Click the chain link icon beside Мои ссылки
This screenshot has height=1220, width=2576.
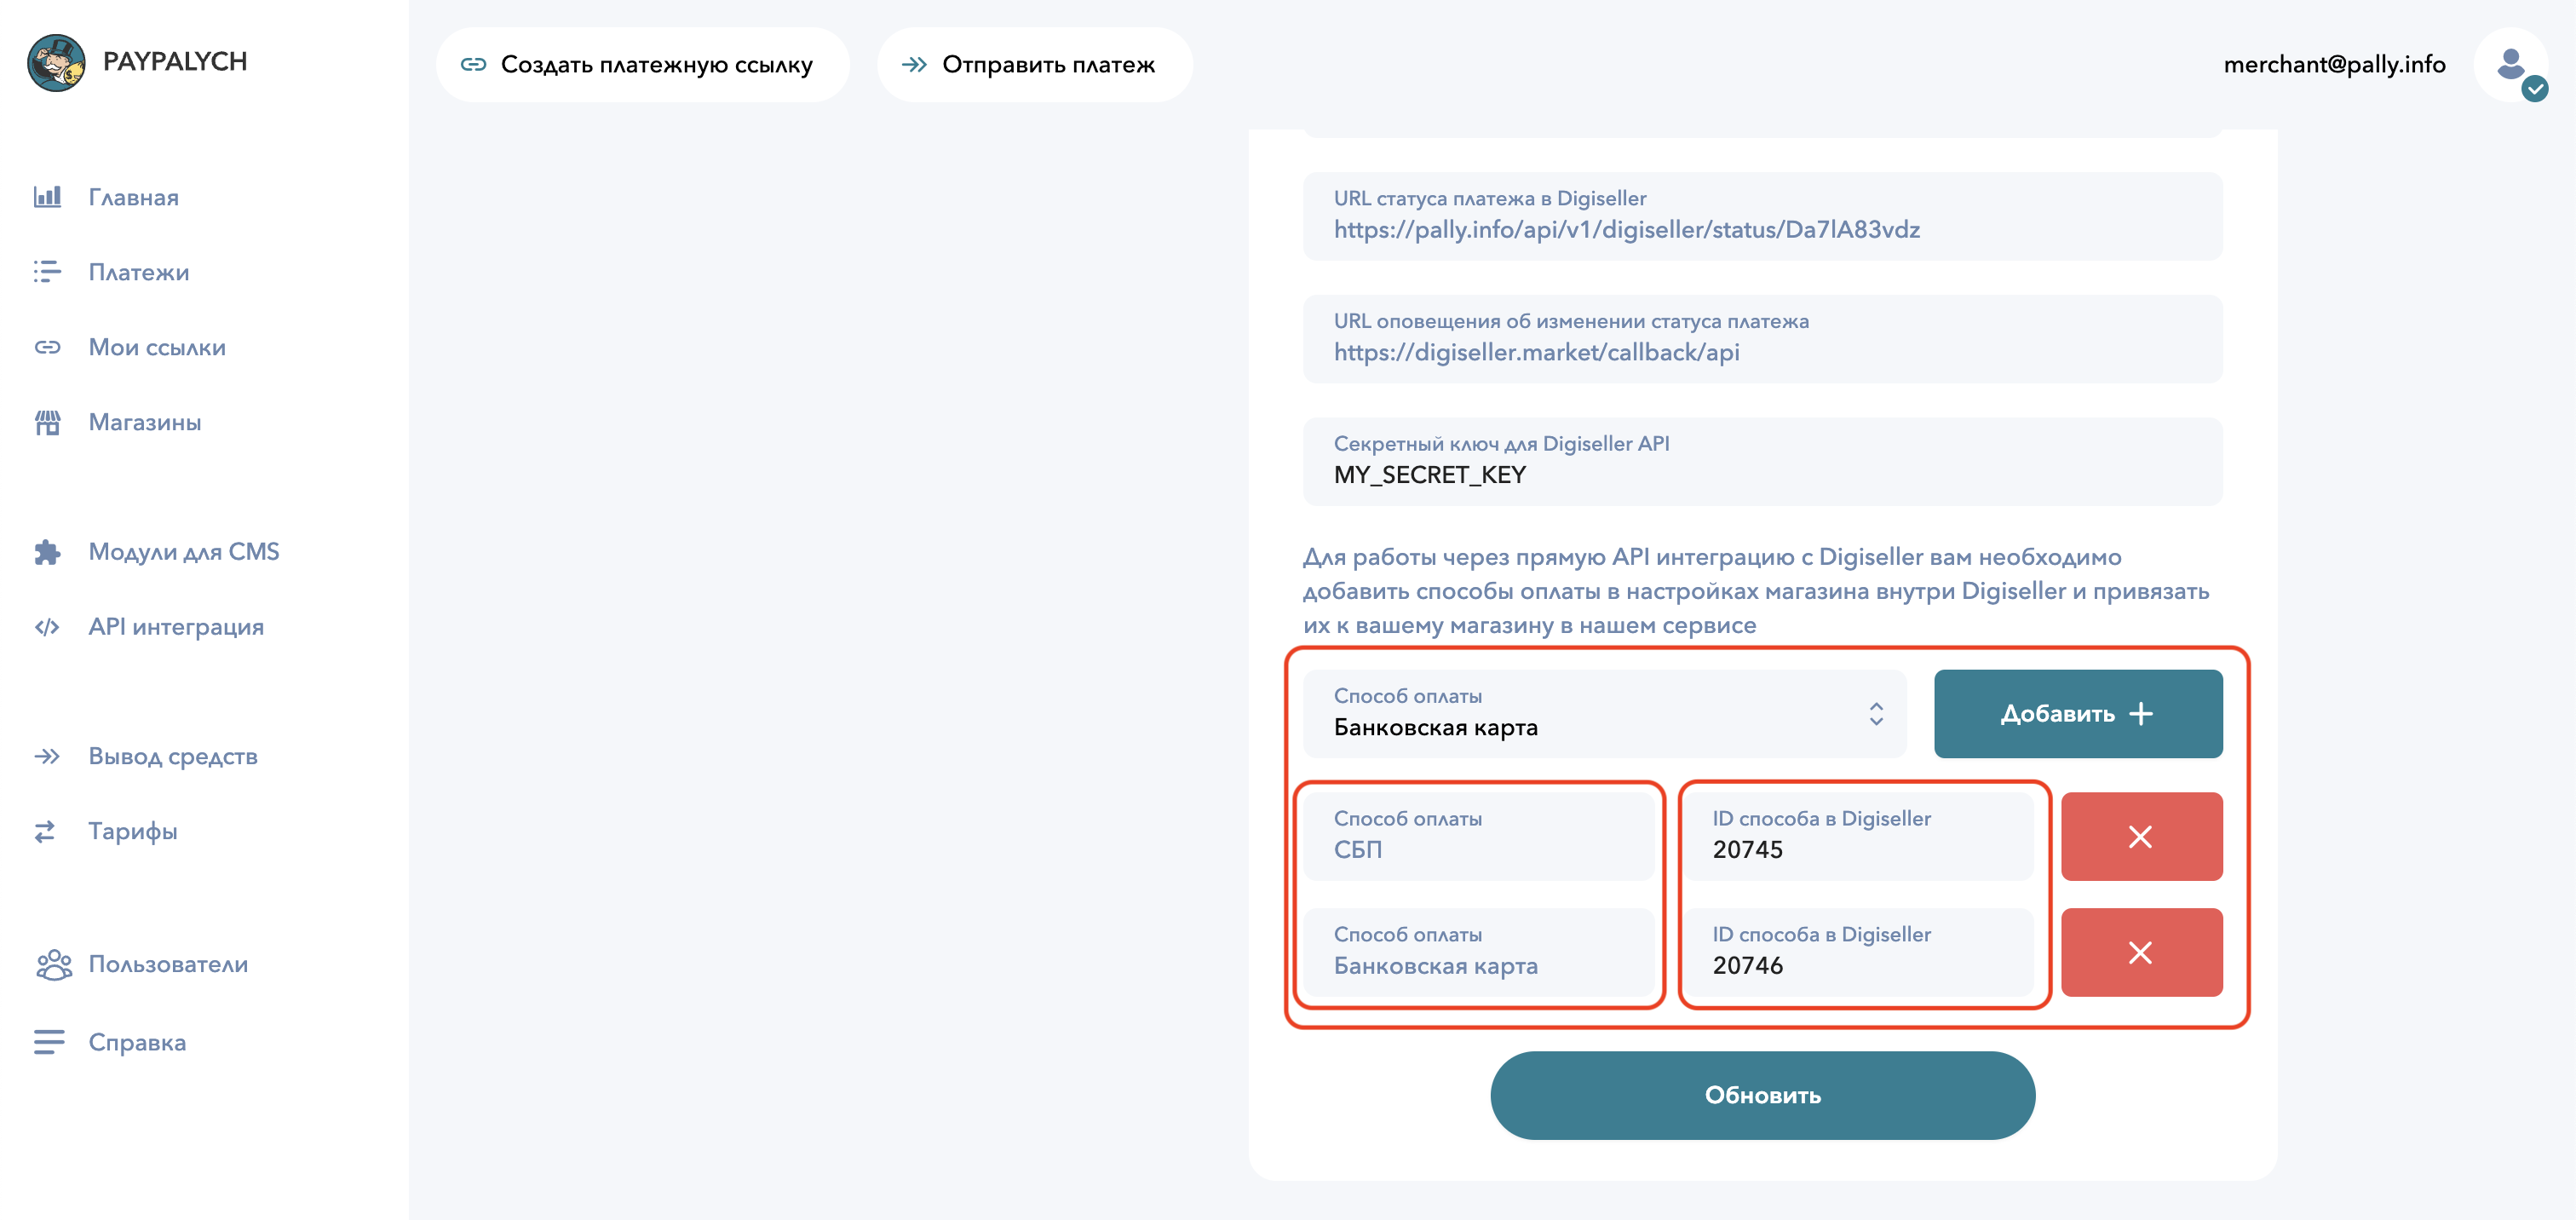[x=47, y=347]
